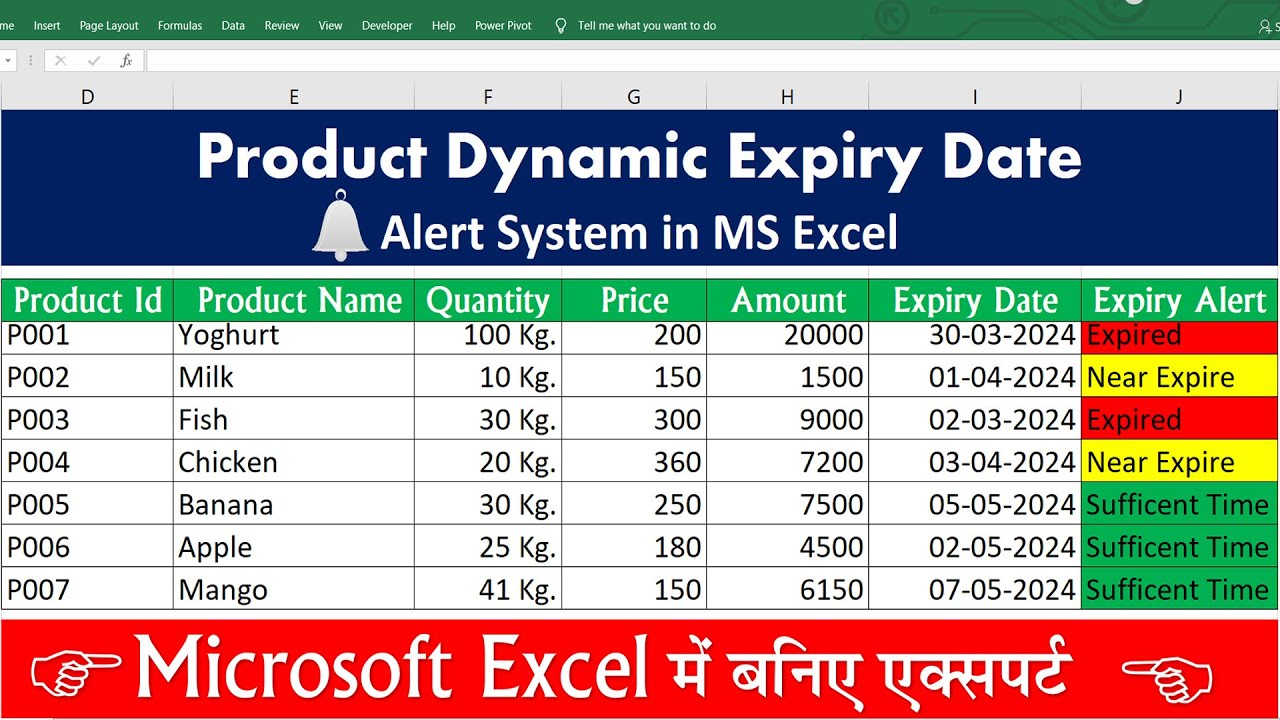Select the amount cell 7500
Viewport: 1280px width, 720px height.
click(x=787, y=503)
